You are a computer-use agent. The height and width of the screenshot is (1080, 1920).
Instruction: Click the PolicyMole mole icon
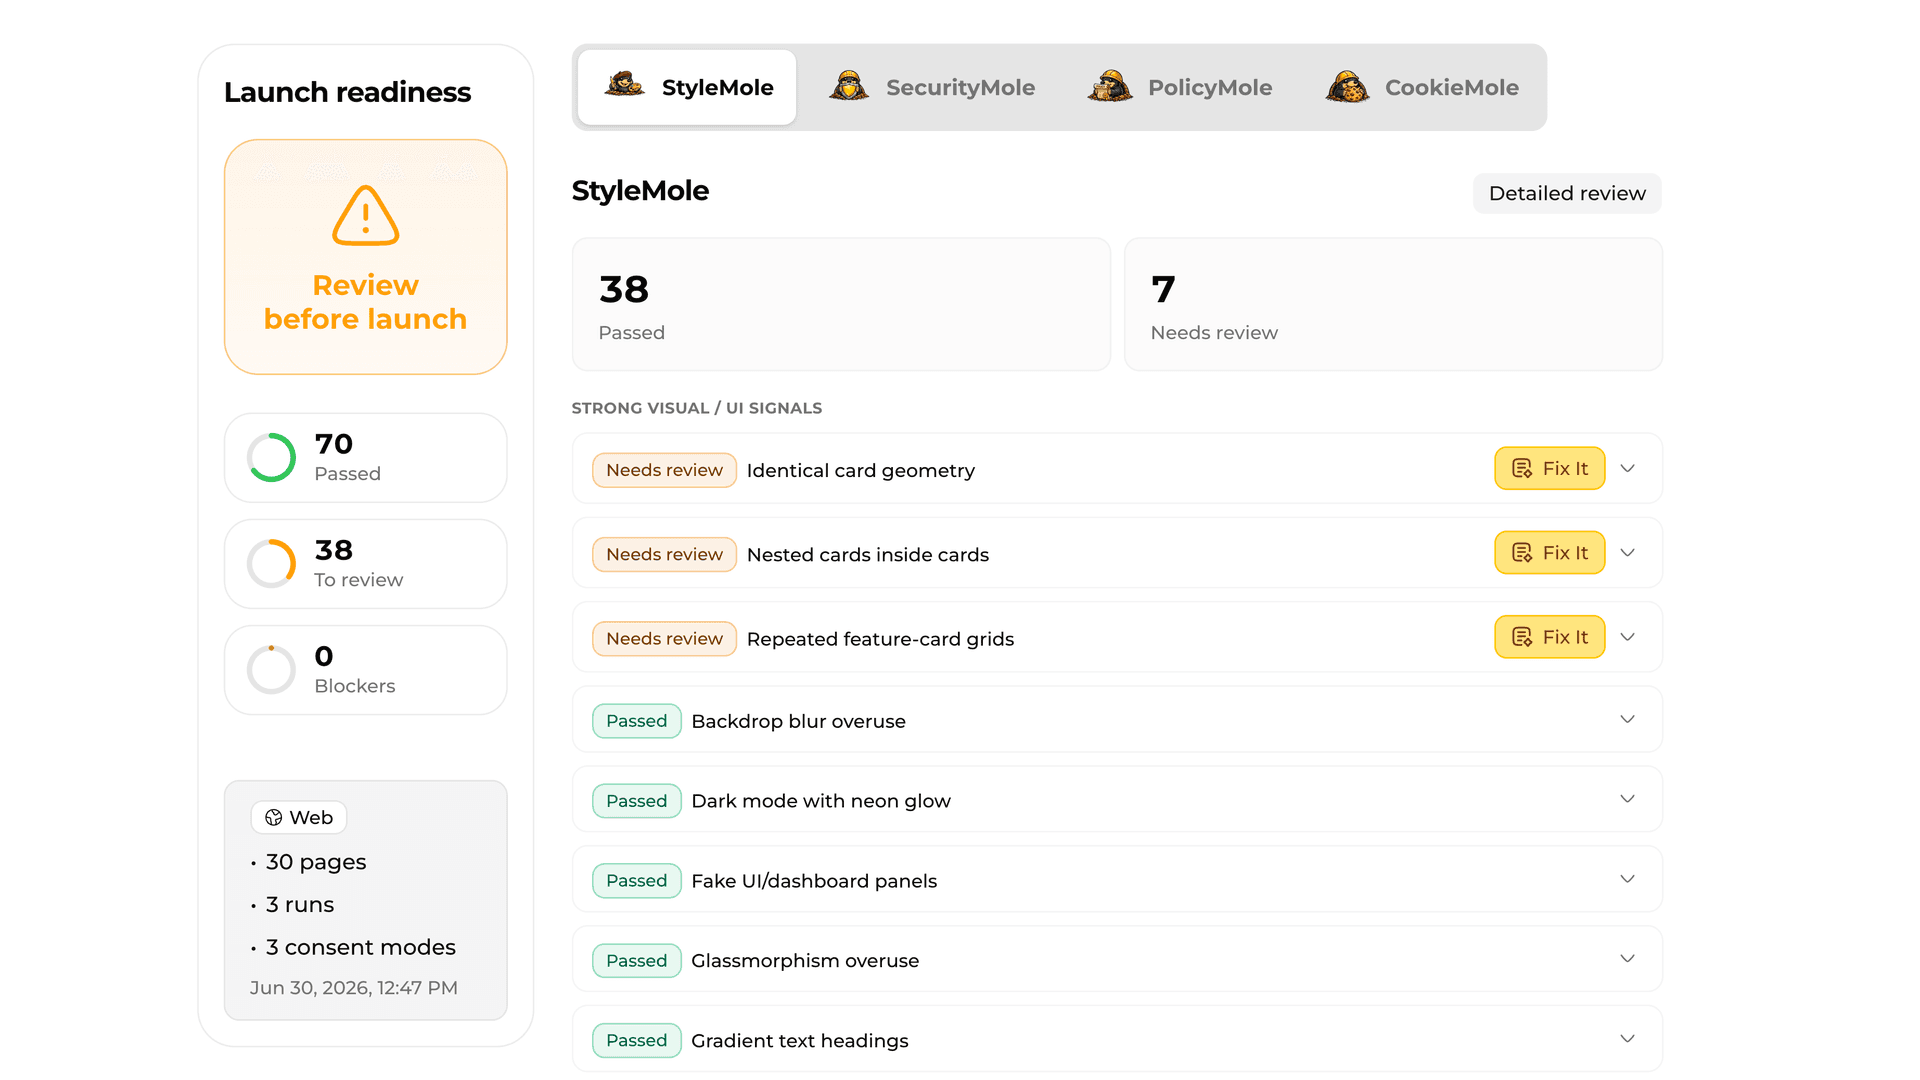pos(1110,86)
